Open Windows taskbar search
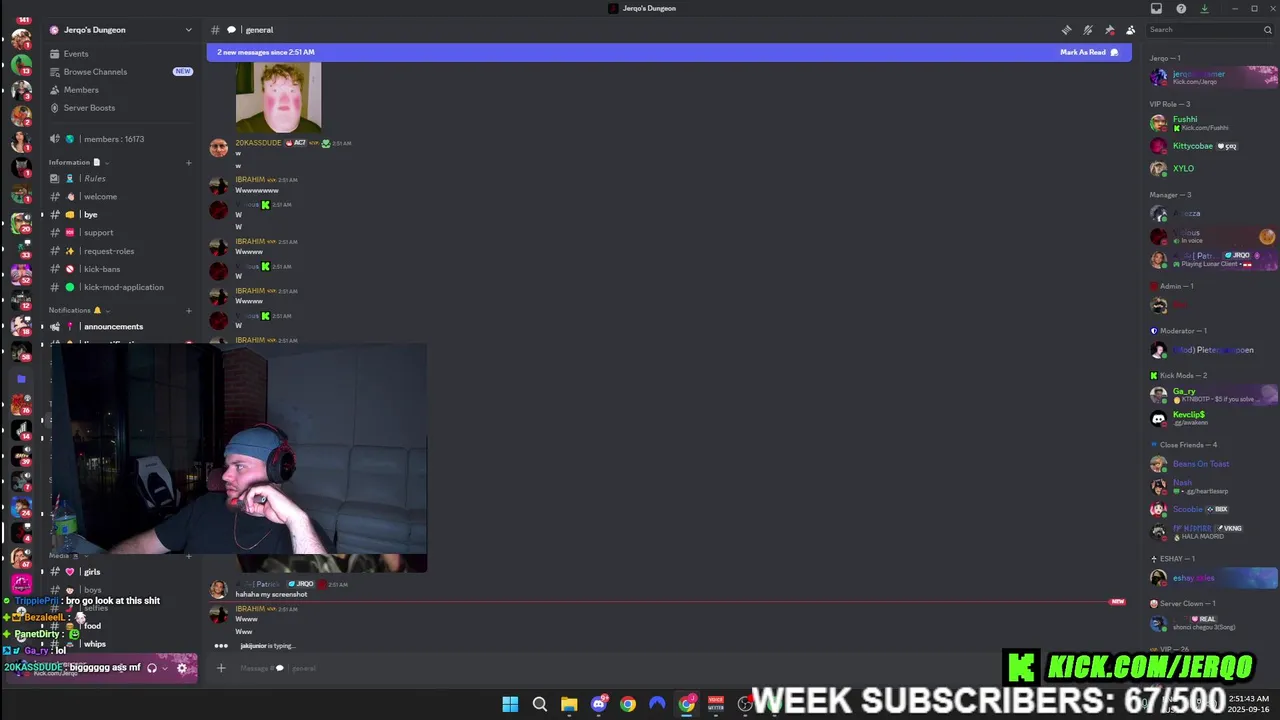Viewport: 1280px width, 720px height. 540,704
